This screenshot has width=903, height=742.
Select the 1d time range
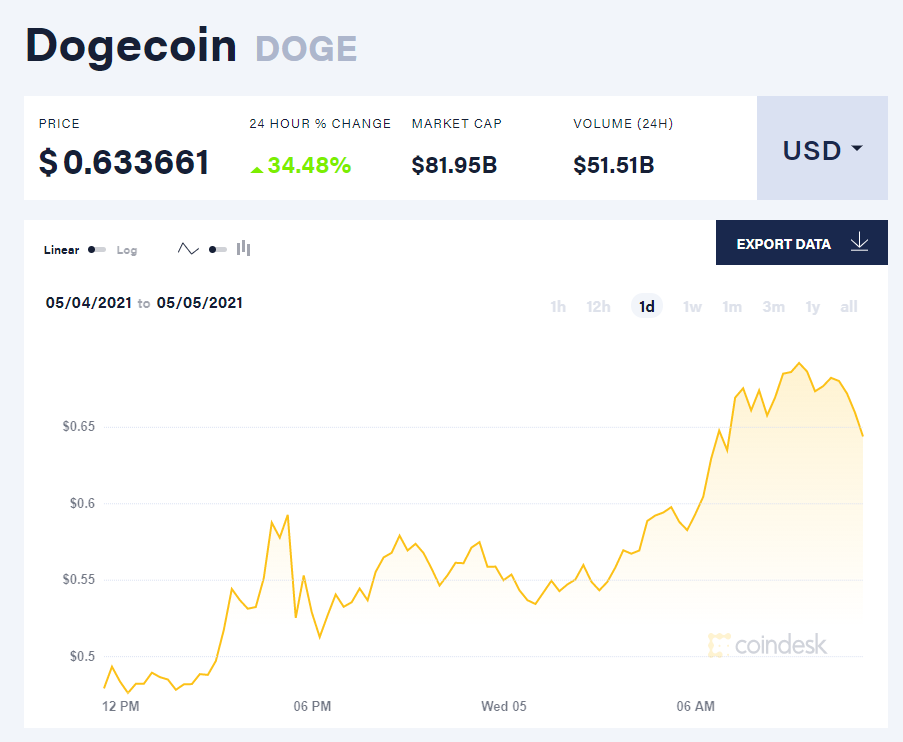point(647,306)
